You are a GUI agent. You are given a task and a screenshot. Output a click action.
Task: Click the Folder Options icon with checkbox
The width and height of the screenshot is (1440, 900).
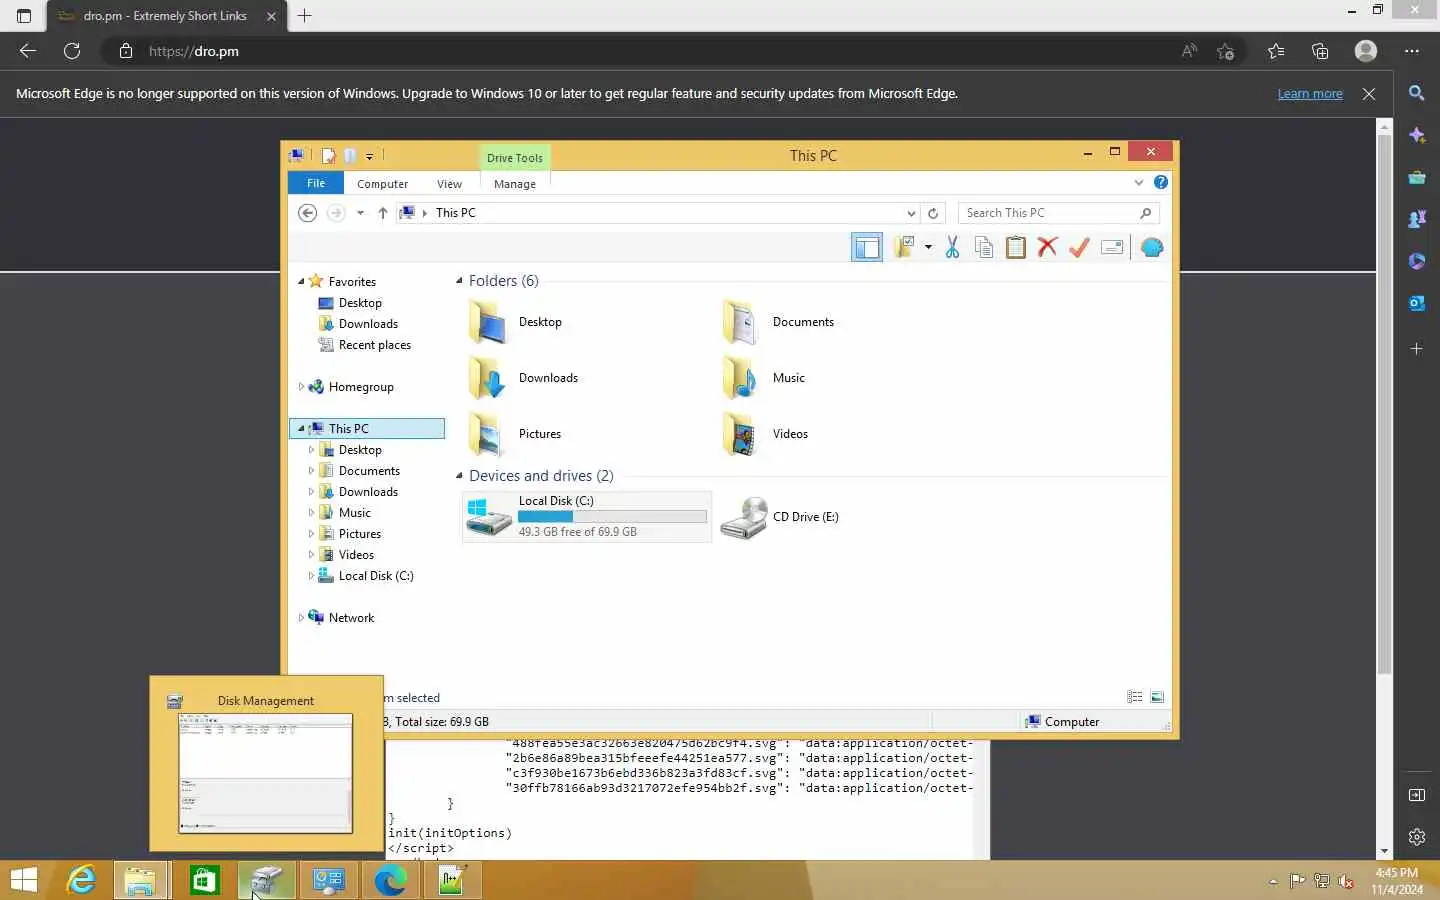tap(905, 247)
